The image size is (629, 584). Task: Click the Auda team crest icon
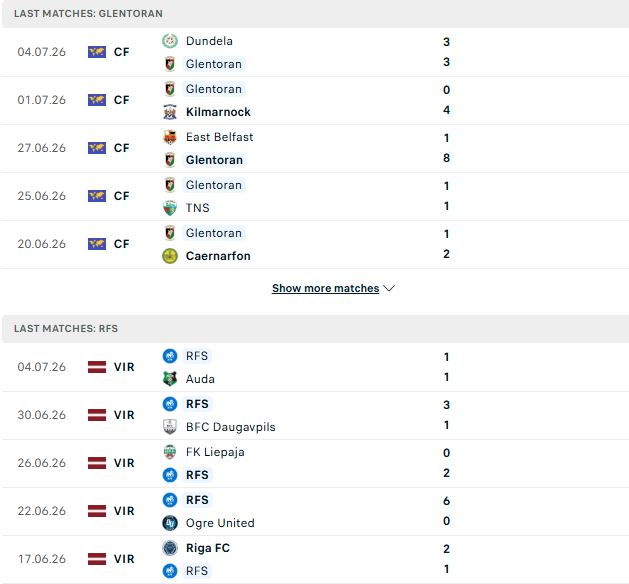point(170,379)
